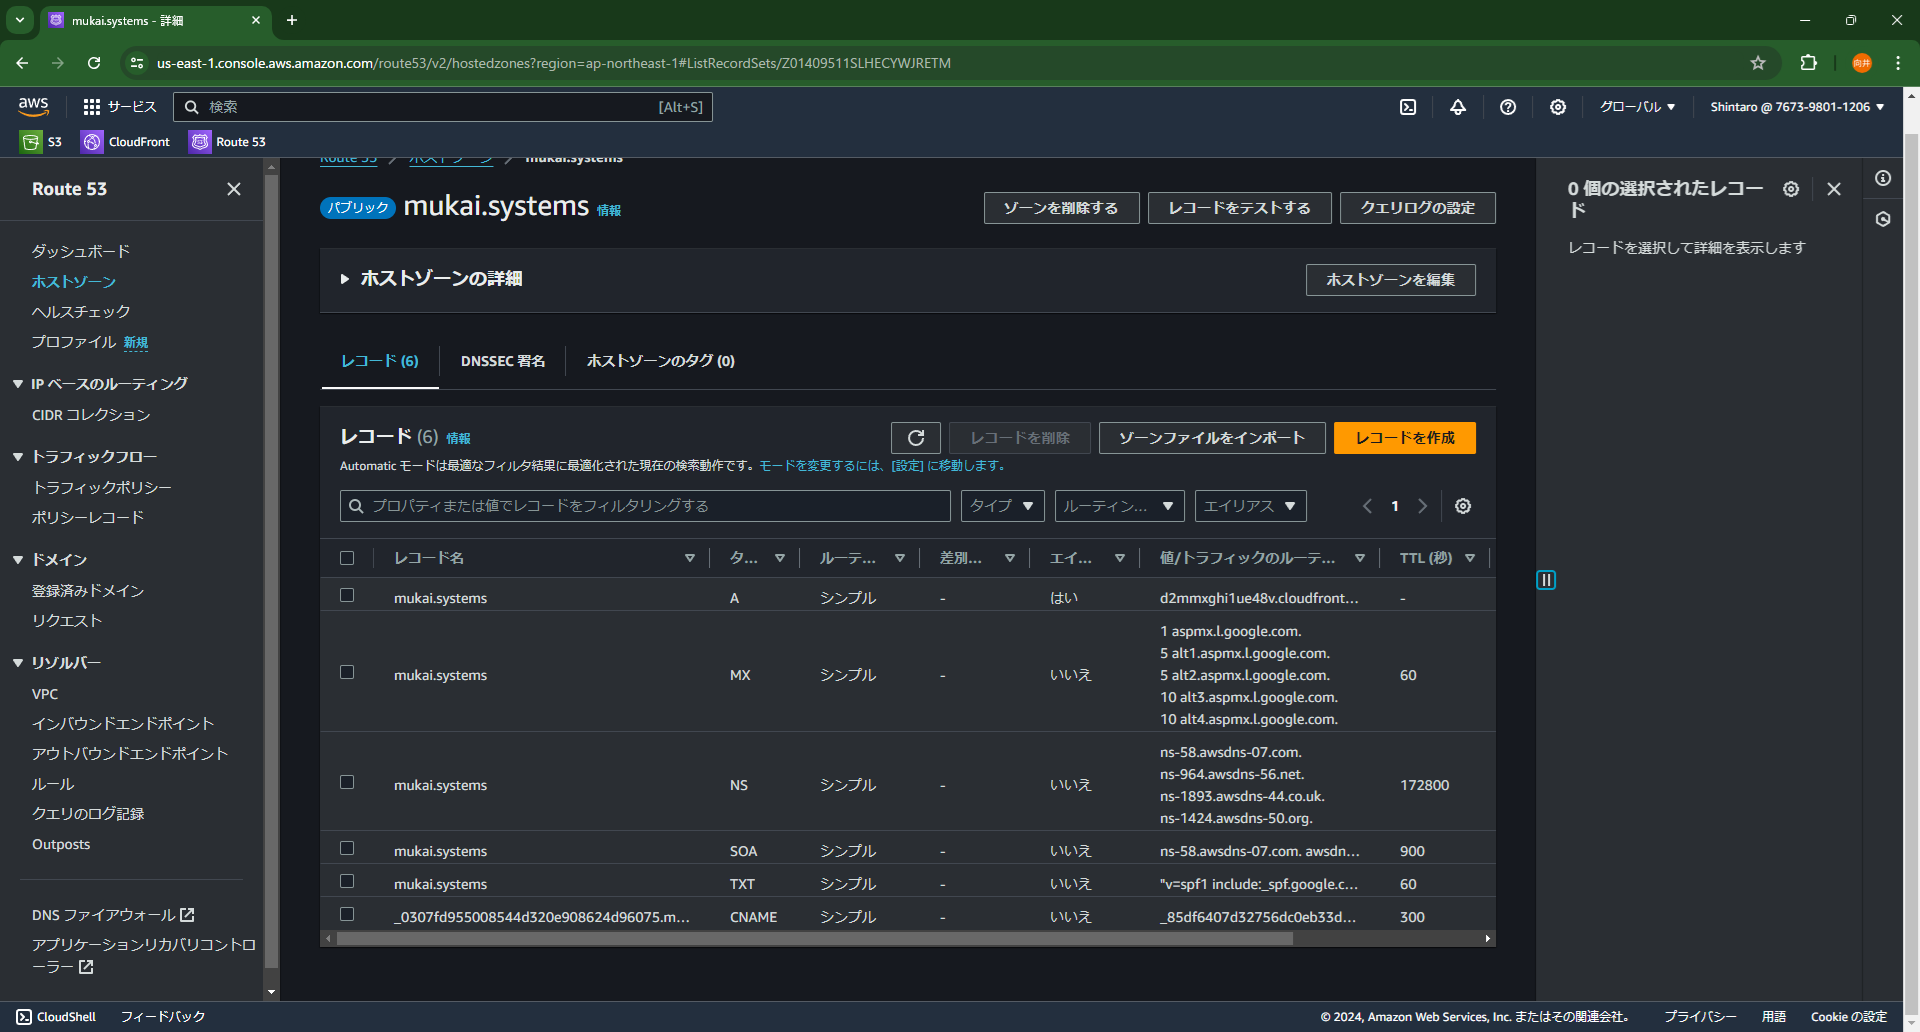Viewport: 1920px width, 1032px height.
Task: Collapse IP ベースのルーティング section
Action: point(18,384)
